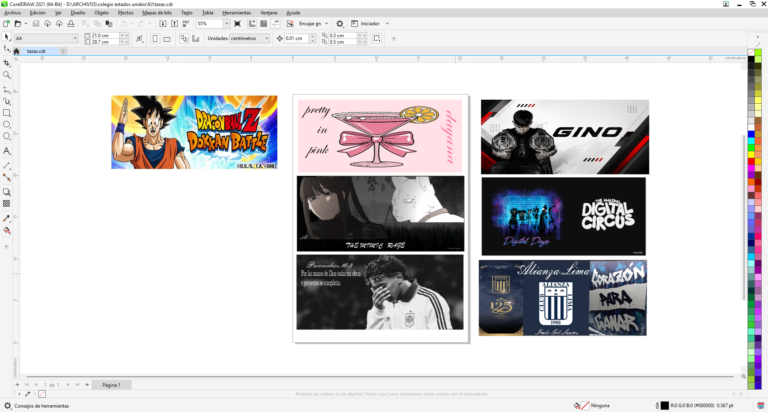Switch to the tazas.cdr document tab
The width and height of the screenshot is (768, 412).
pyautogui.click(x=37, y=51)
